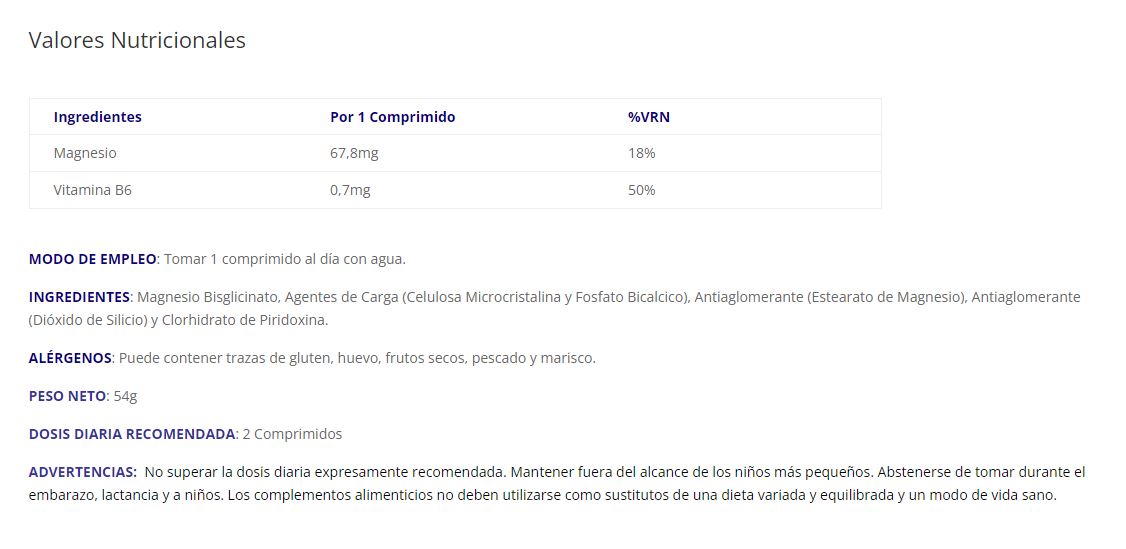Click the Por 1 Comprimido column header
Image resolution: width=1126 pixels, height=549 pixels.
(392, 117)
